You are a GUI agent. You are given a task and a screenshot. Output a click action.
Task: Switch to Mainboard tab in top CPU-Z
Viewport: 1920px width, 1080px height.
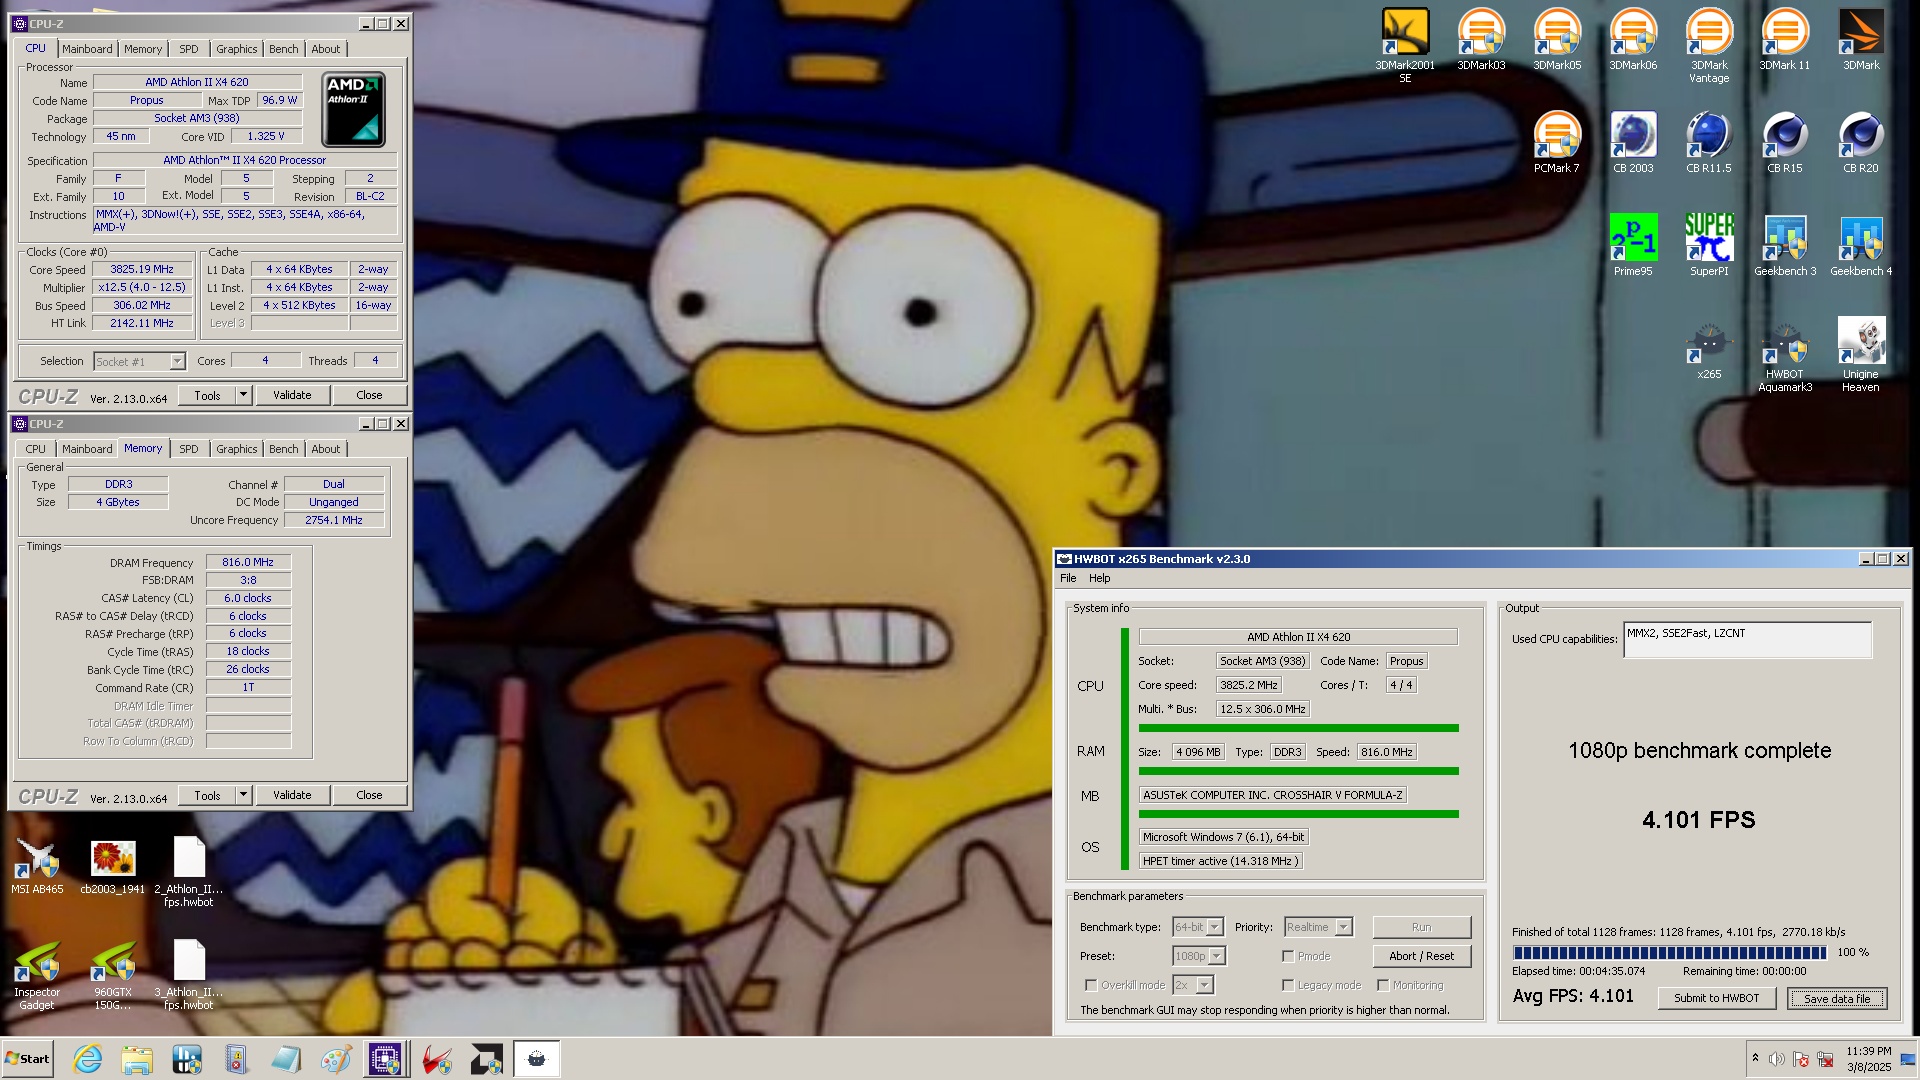(x=87, y=49)
